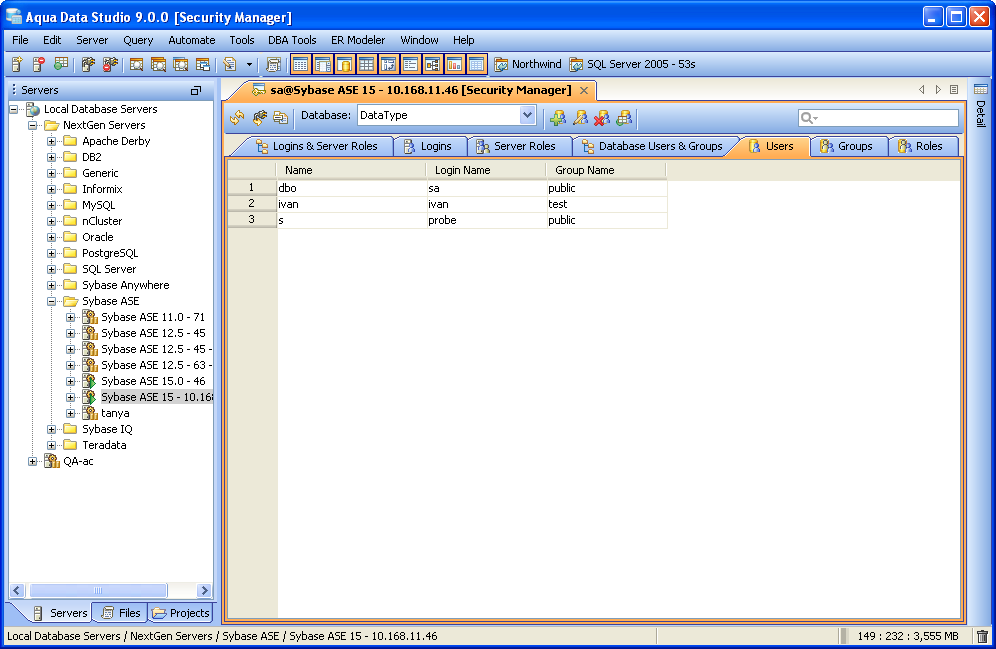This screenshot has width=996, height=649.
Task: Collapse the Local Database Servers tree node
Action: (13, 109)
